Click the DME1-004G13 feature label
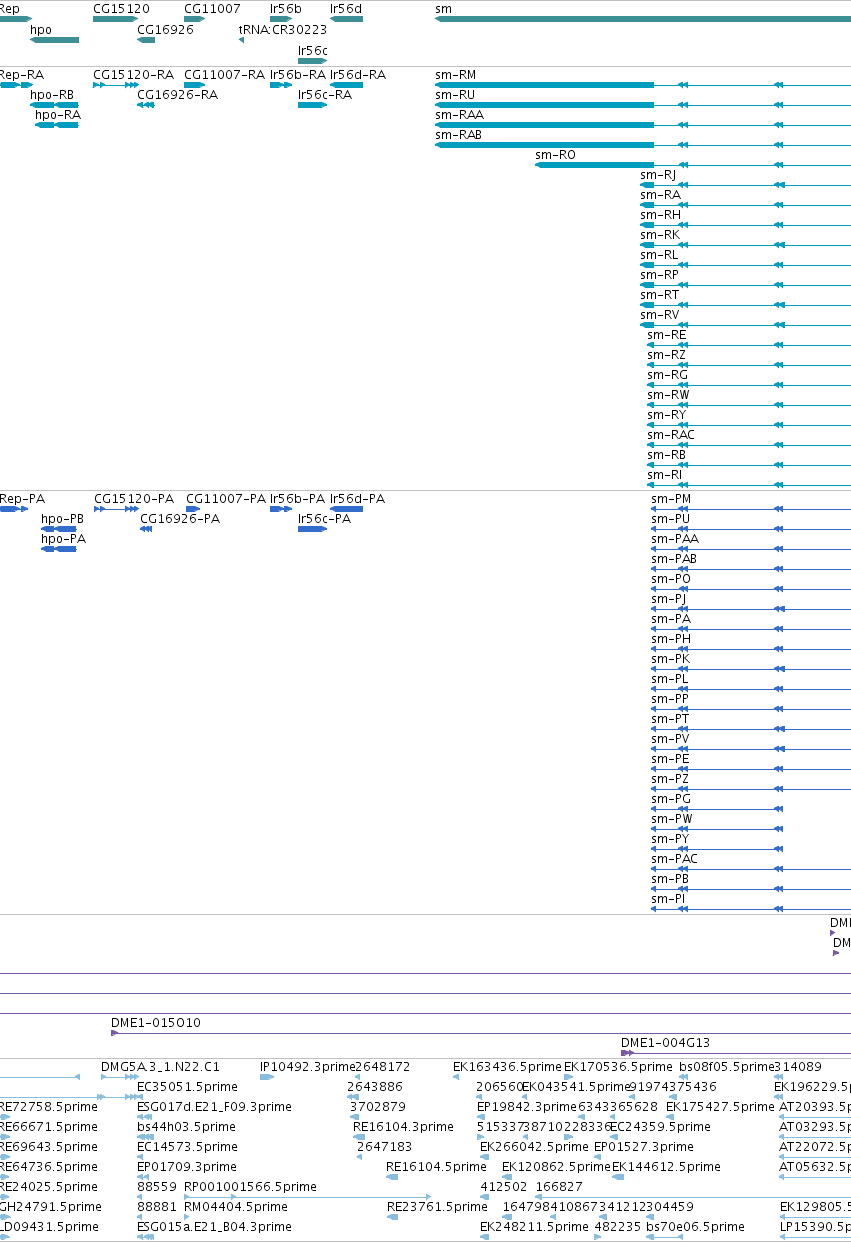 [x=666, y=1043]
